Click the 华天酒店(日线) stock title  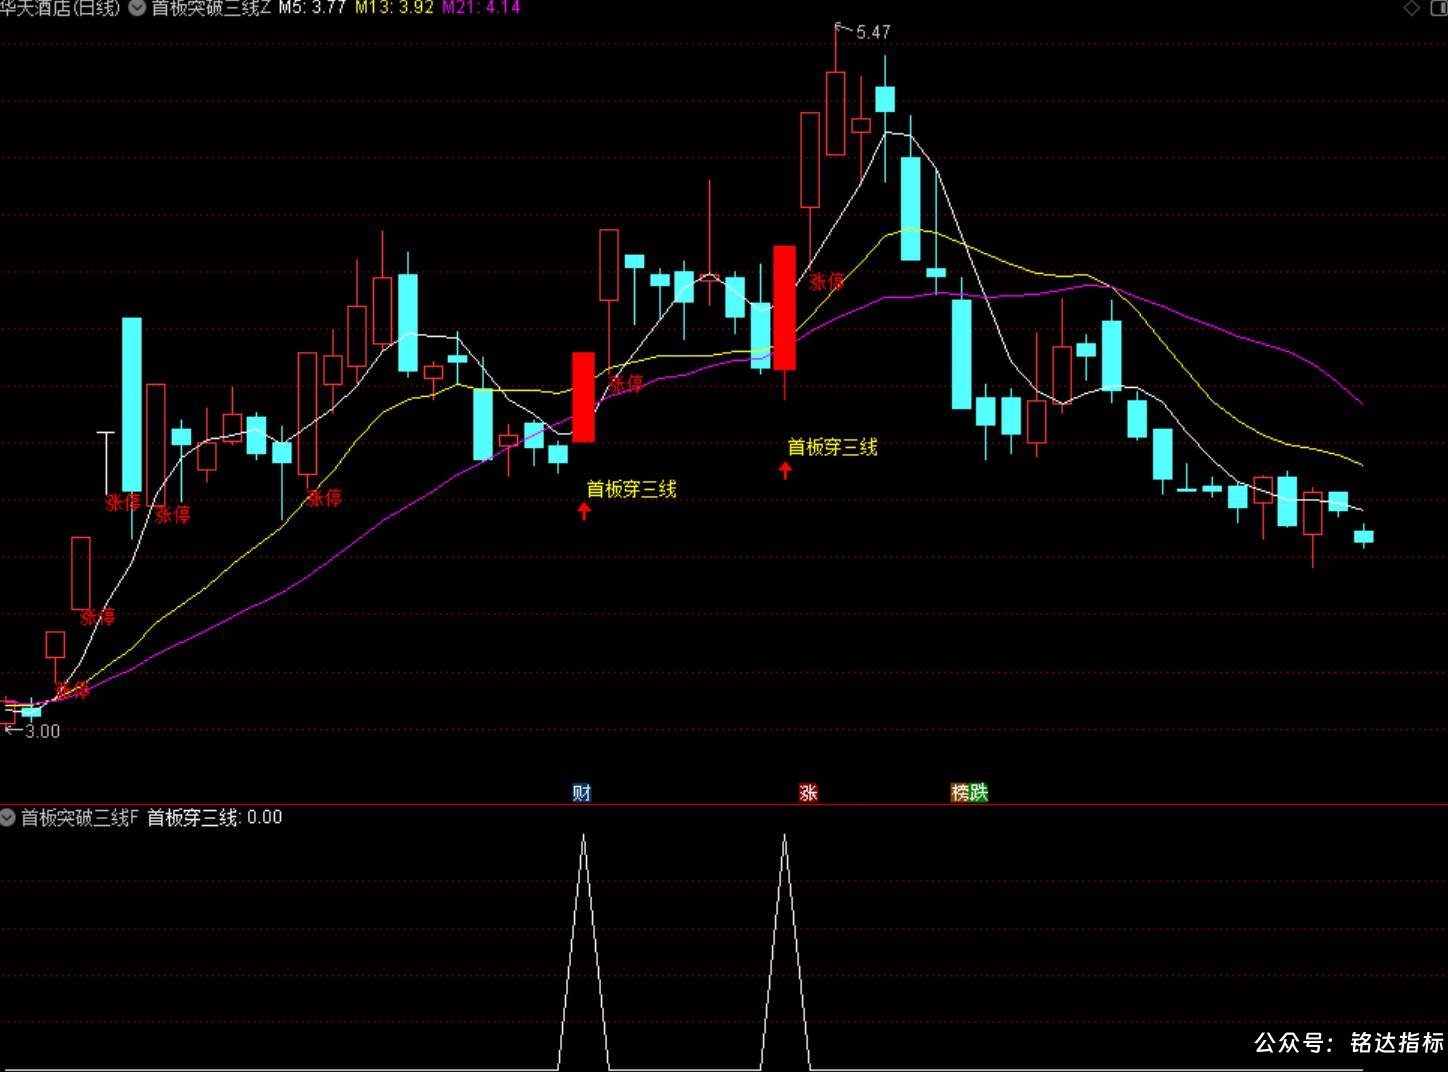pyautogui.click(x=60, y=8)
